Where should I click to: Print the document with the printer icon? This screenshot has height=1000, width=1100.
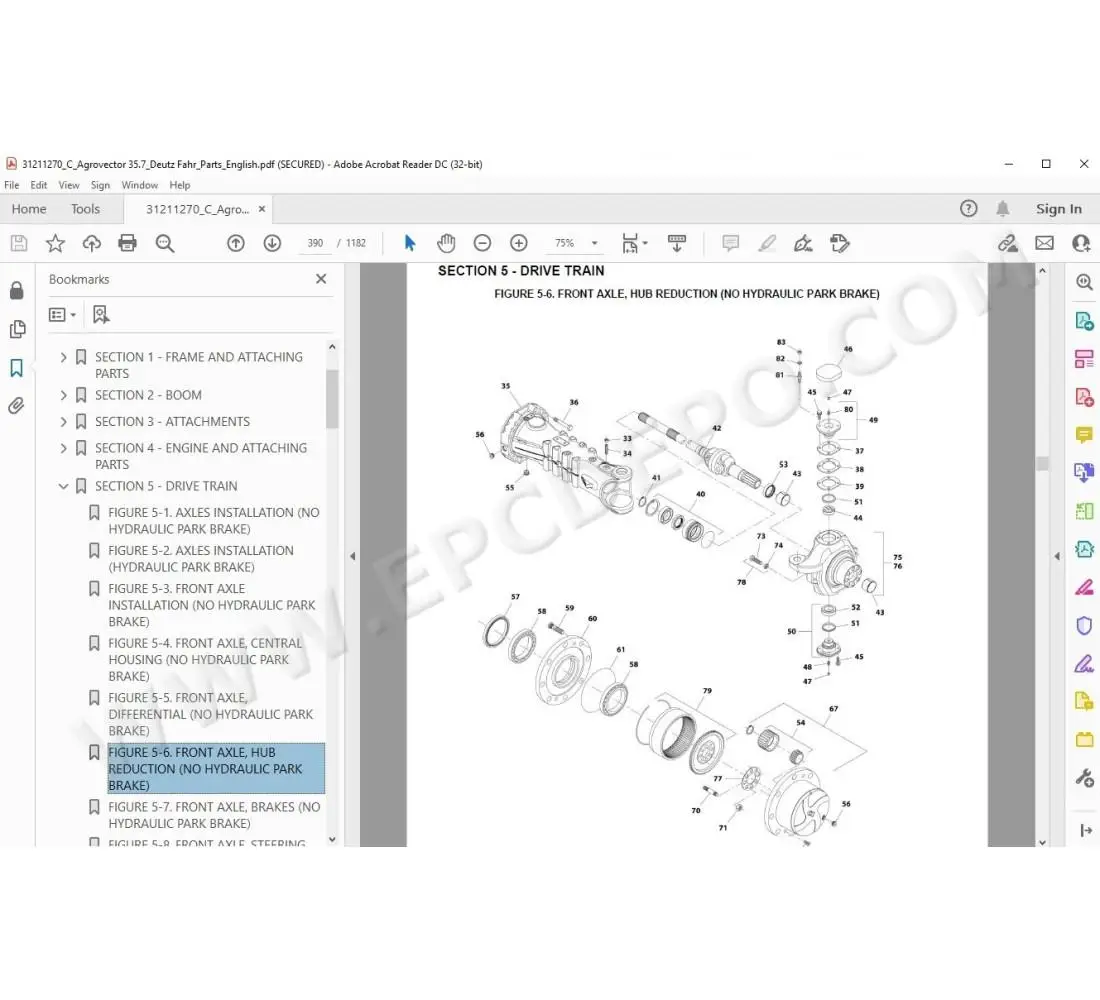[128, 244]
